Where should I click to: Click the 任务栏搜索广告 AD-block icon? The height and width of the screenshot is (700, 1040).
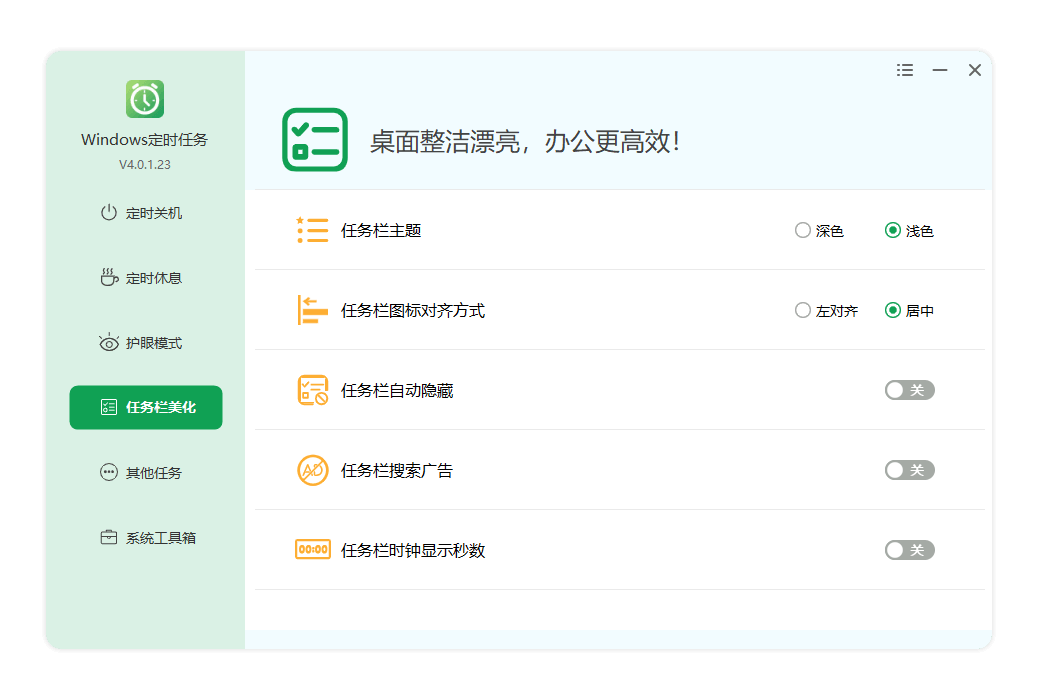312,470
